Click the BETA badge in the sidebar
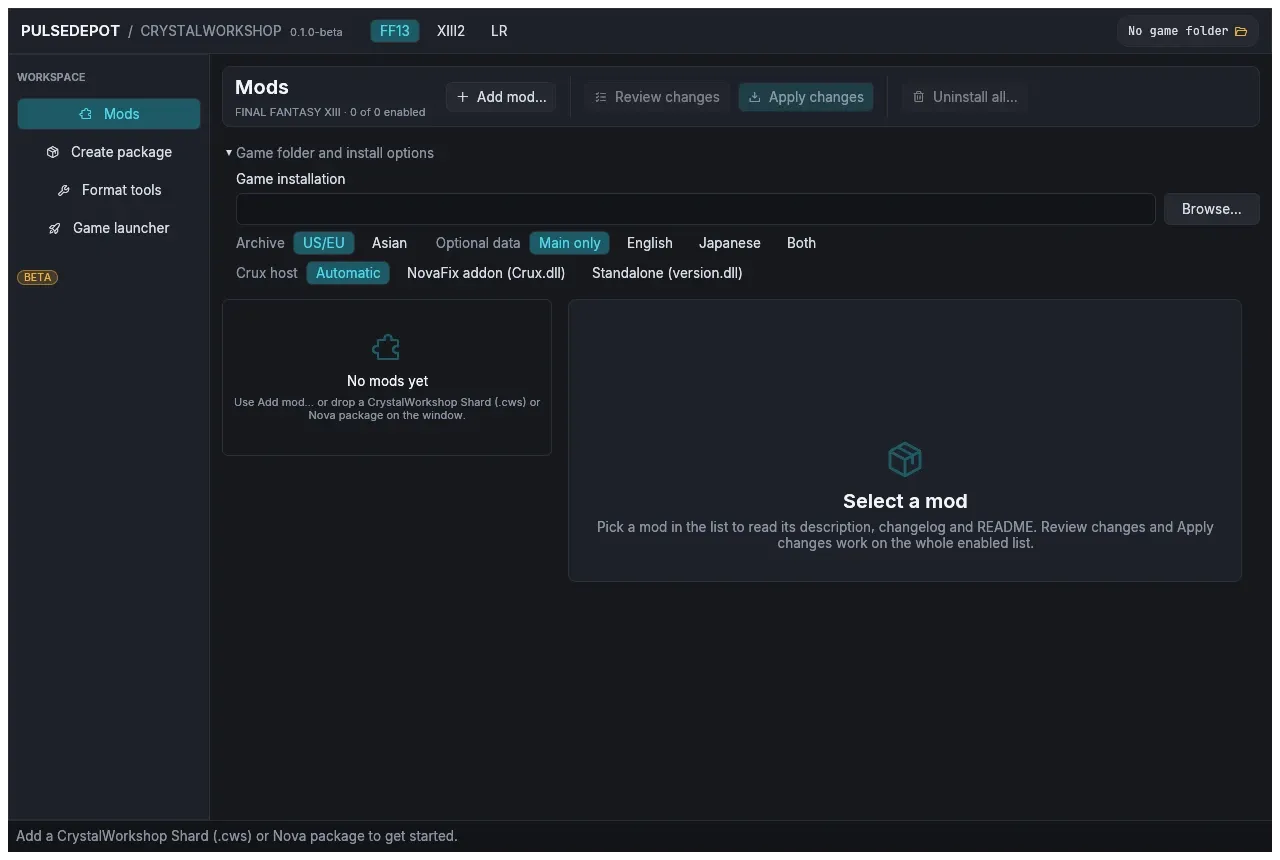The height and width of the screenshot is (860, 1280). (x=38, y=277)
